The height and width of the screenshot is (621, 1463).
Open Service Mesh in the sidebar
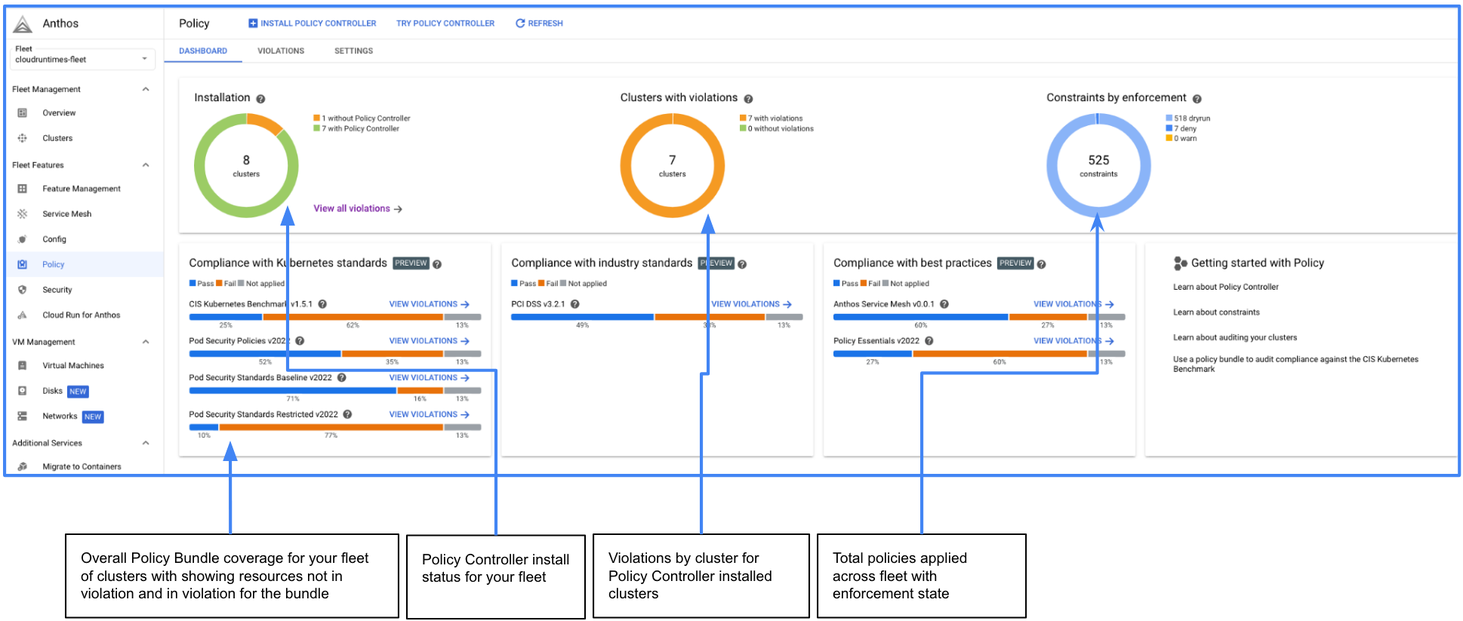pyautogui.click(x=67, y=214)
